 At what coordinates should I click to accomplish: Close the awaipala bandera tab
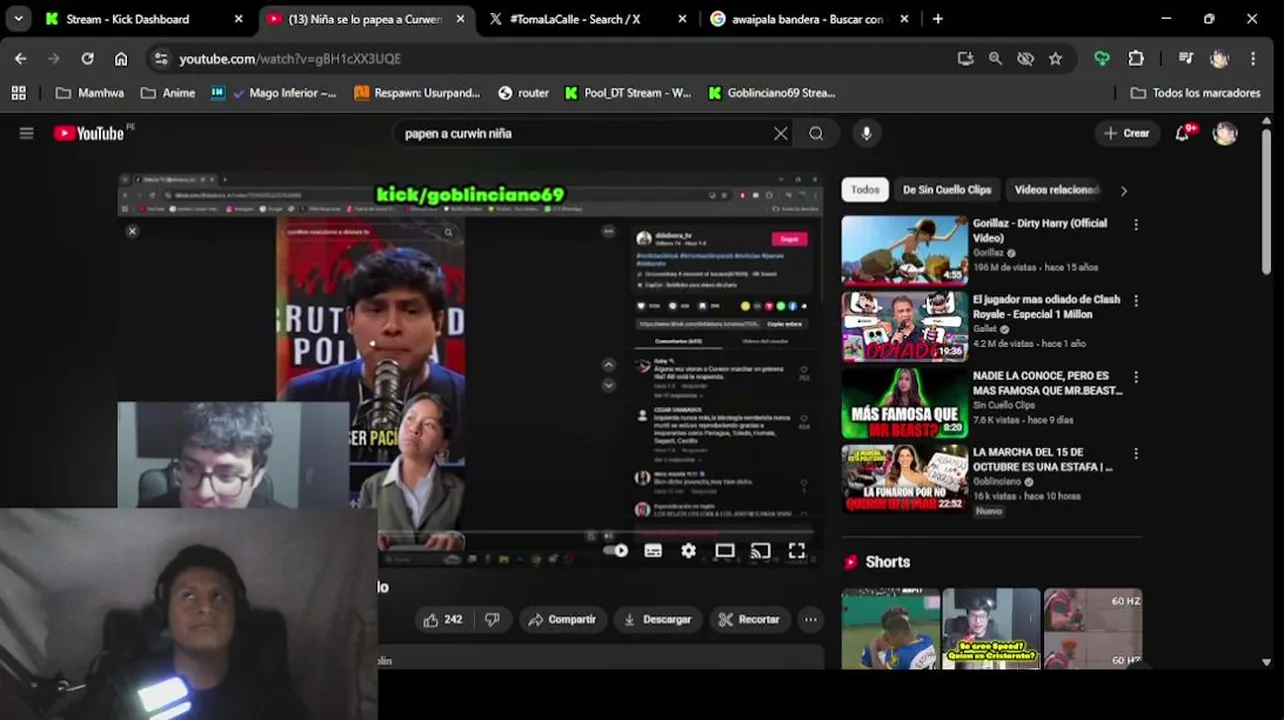(x=903, y=19)
